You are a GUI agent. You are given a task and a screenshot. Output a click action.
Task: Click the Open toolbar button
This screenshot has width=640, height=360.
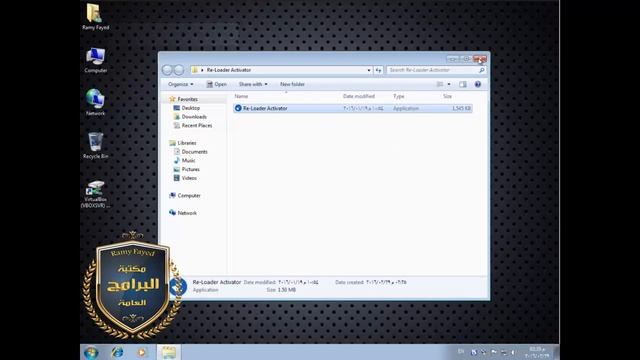click(x=216, y=84)
